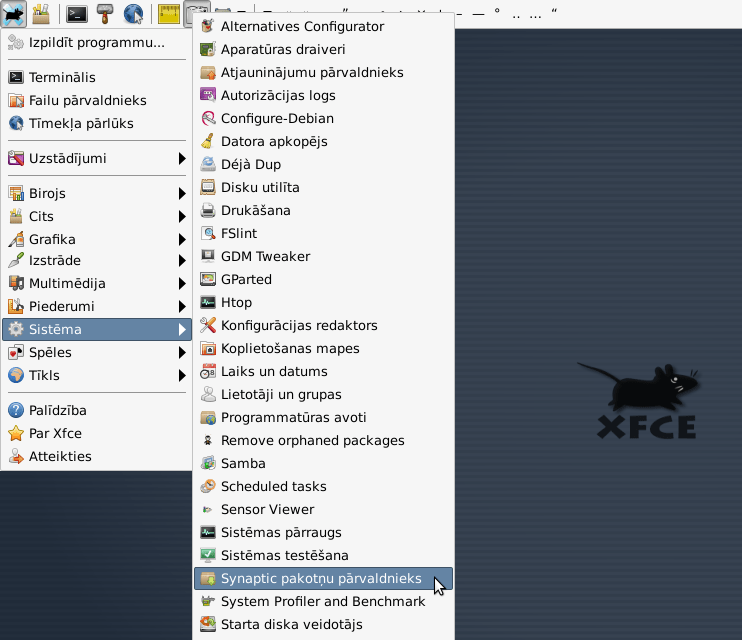Select the Sistēma menu category
Image resolution: width=742 pixels, height=640 pixels.
tap(97, 329)
